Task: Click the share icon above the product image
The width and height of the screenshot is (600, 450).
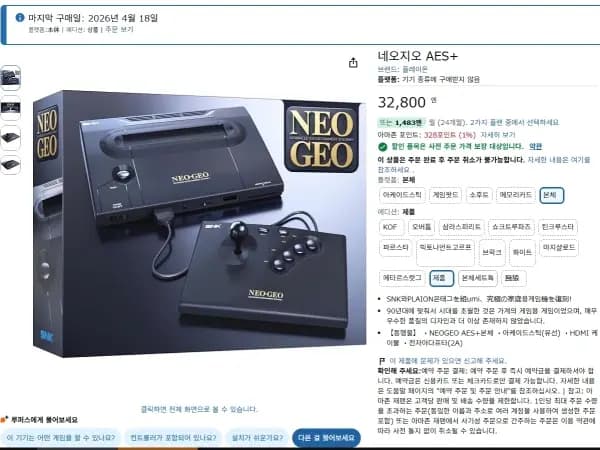Action: point(353,63)
